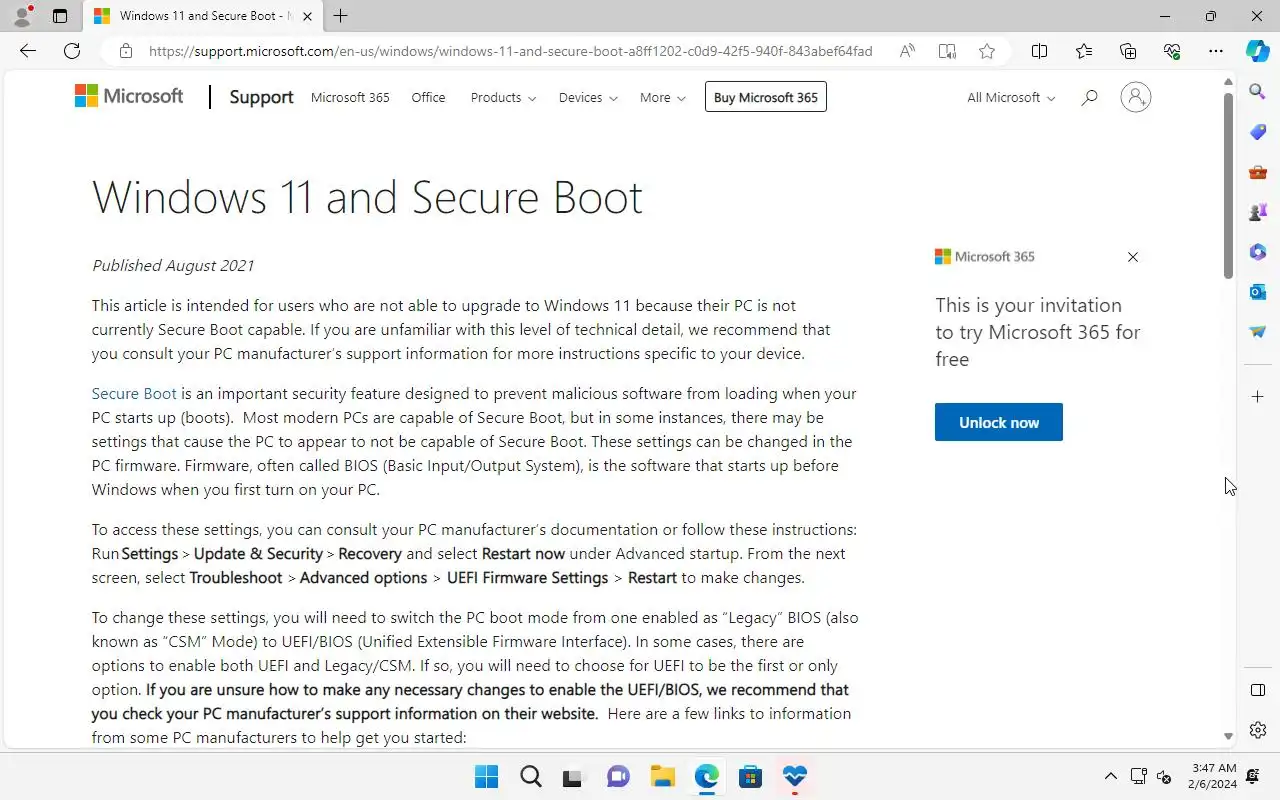
Task: Open Immersive Reader icon
Action: click(947, 51)
